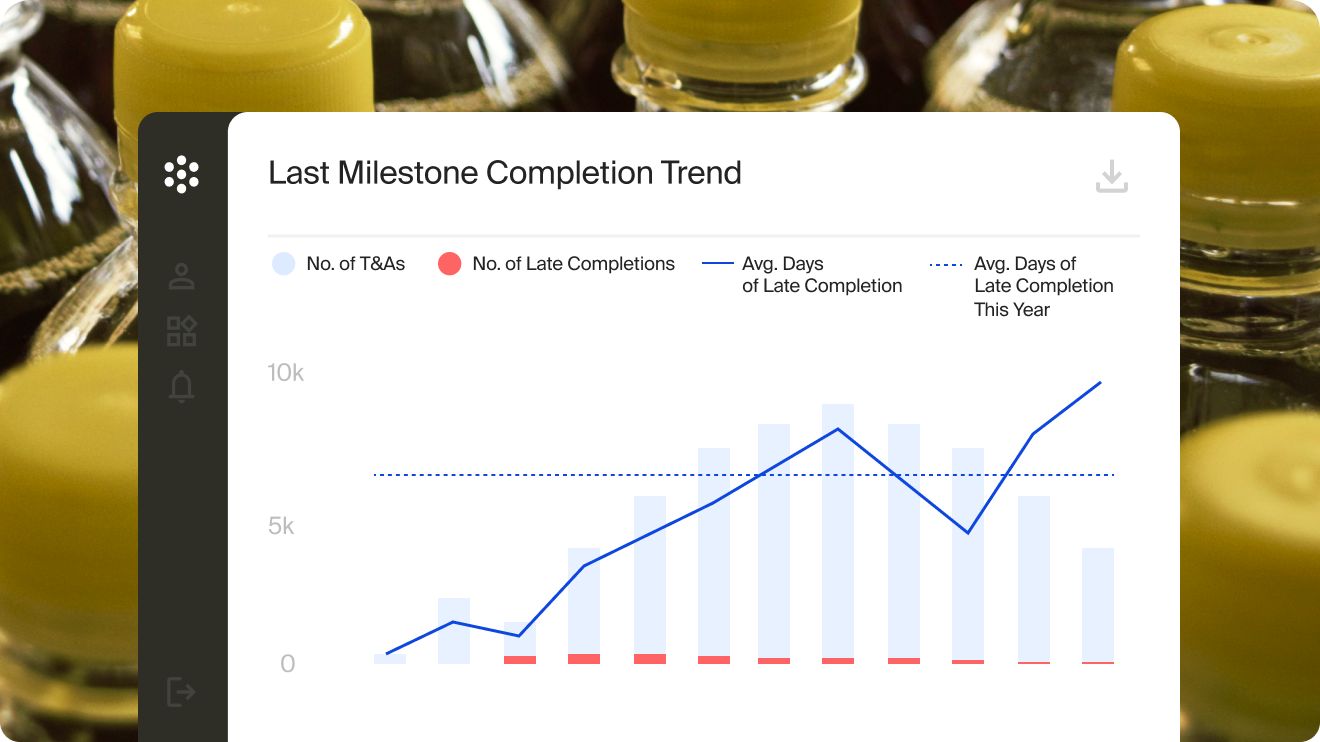The height and width of the screenshot is (742, 1320).
Task: Click the tallest light blue T&A bar
Action: [838, 530]
